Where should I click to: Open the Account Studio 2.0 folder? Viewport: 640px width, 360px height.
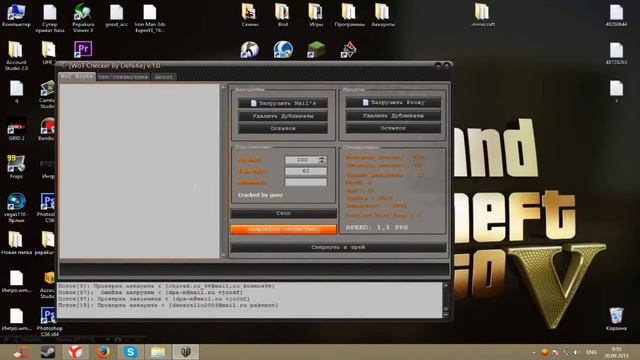click(16, 56)
